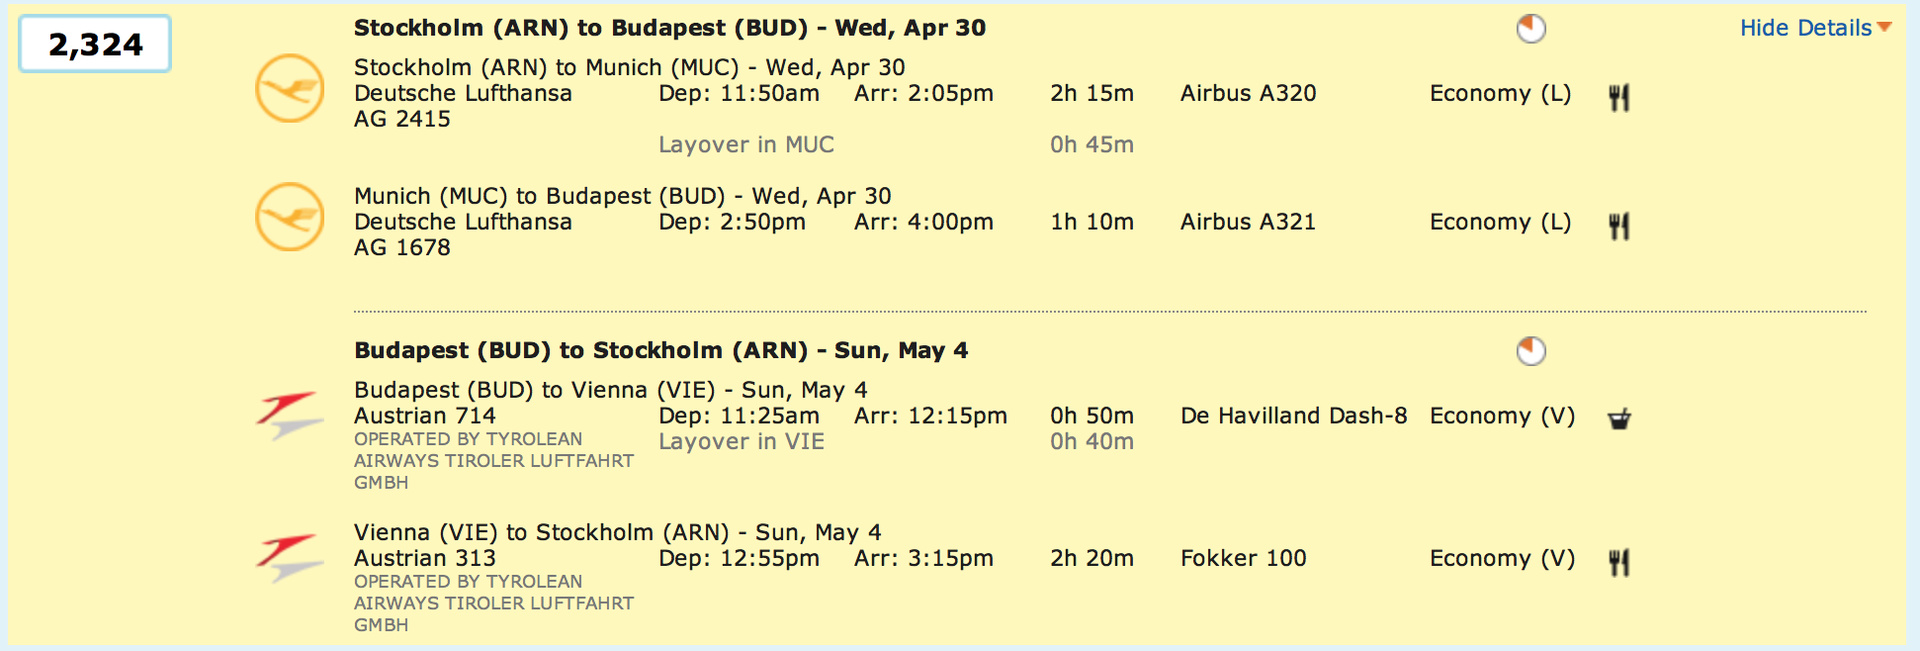
Task: Click the meal icon for the Fokker 100 flight
Action: (x=1619, y=563)
